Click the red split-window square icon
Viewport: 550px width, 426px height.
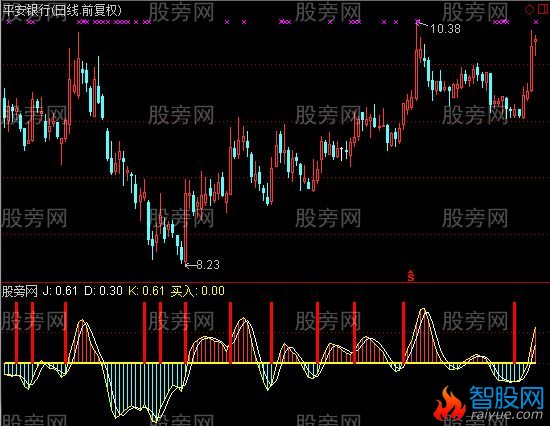(543, 9)
